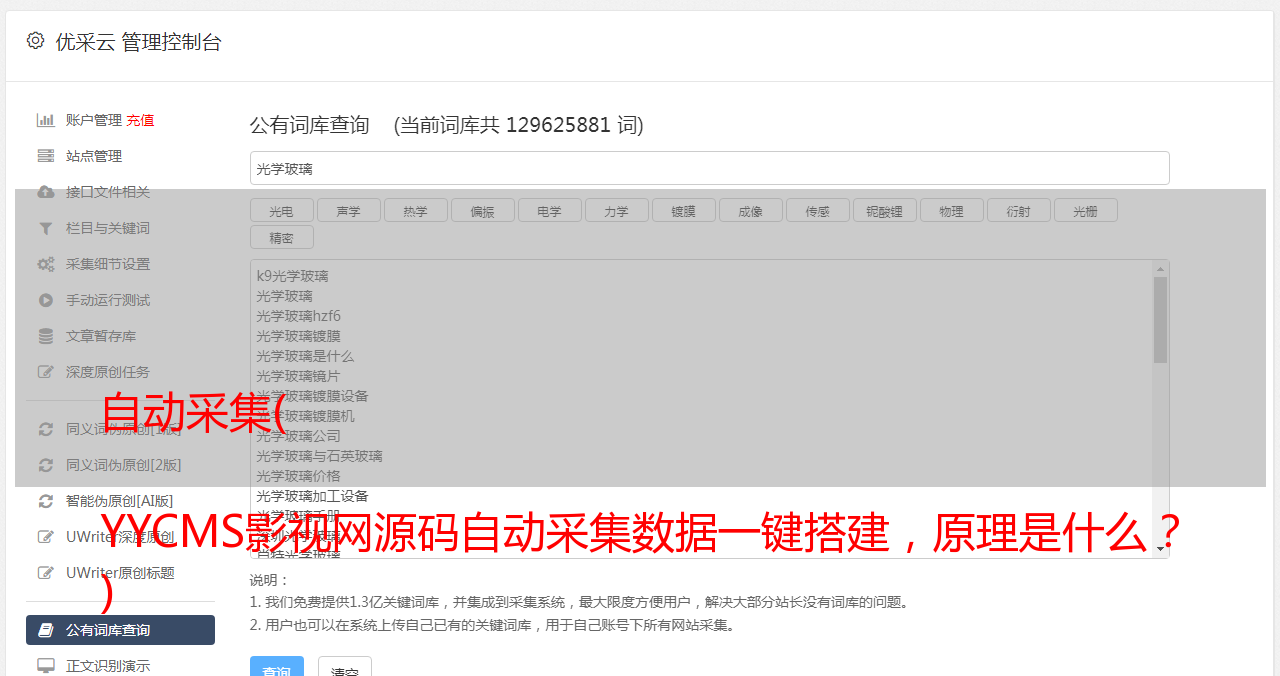
Task: Click the gear icon beside 优采云 管理控制台
Action: pyautogui.click(x=36, y=41)
